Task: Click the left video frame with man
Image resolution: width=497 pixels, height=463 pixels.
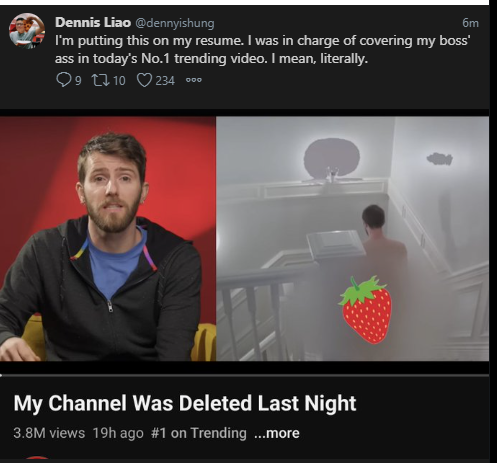Action: coord(108,239)
